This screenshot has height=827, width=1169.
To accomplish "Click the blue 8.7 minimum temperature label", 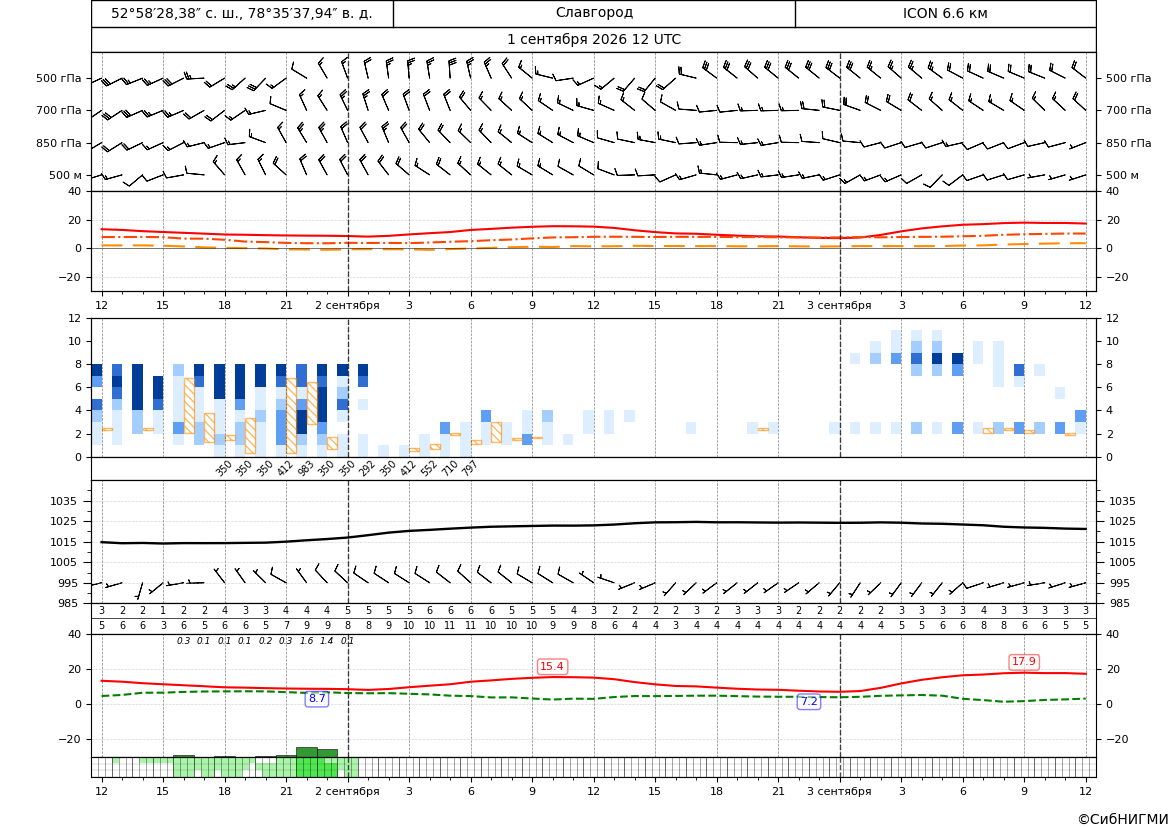I will 317,699.
